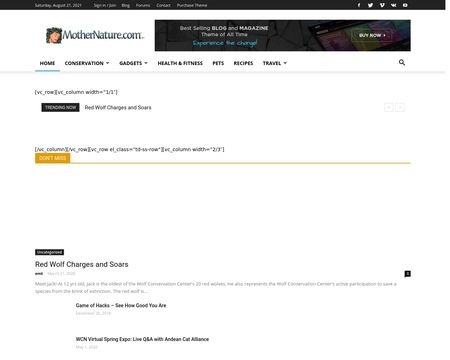The image size is (450, 360).
Task: Open Red Wolf Charges and Soars headline
Action: (82, 264)
